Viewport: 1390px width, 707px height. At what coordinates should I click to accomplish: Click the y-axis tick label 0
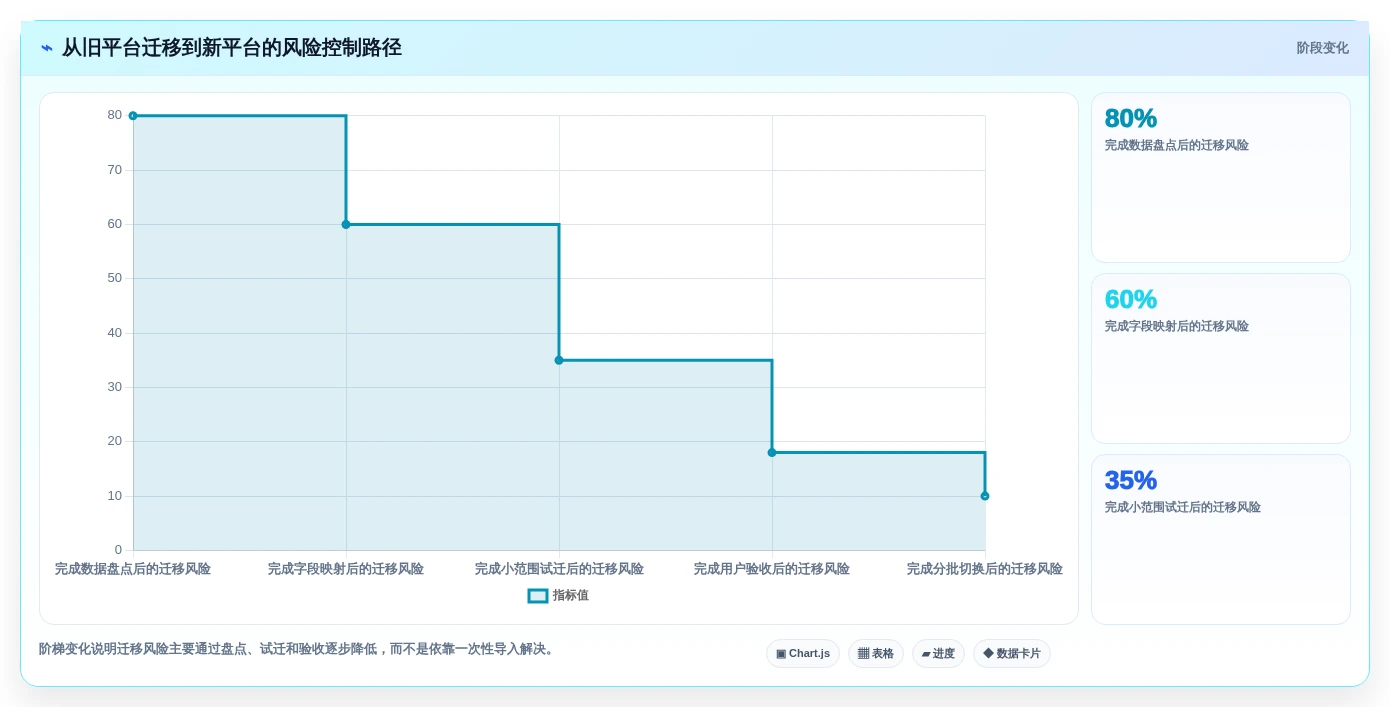pos(118,550)
